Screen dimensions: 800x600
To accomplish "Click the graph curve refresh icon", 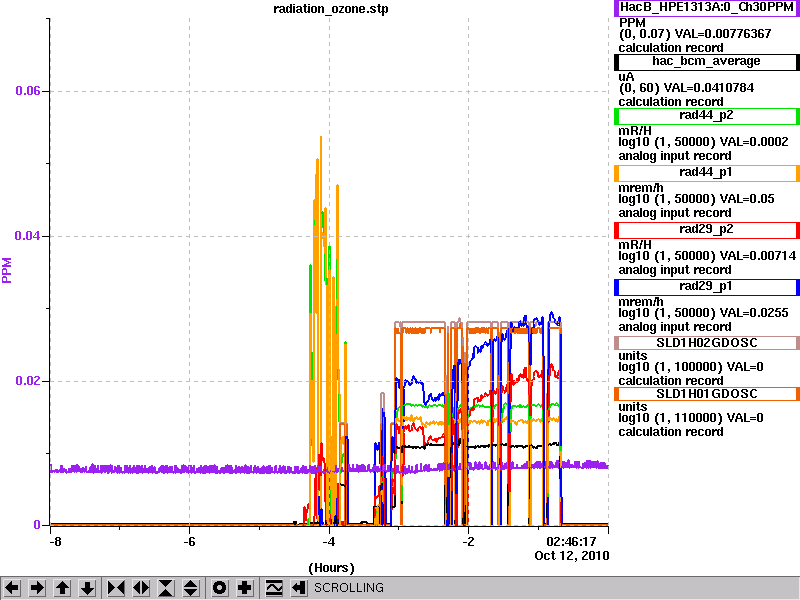I will [x=274, y=588].
